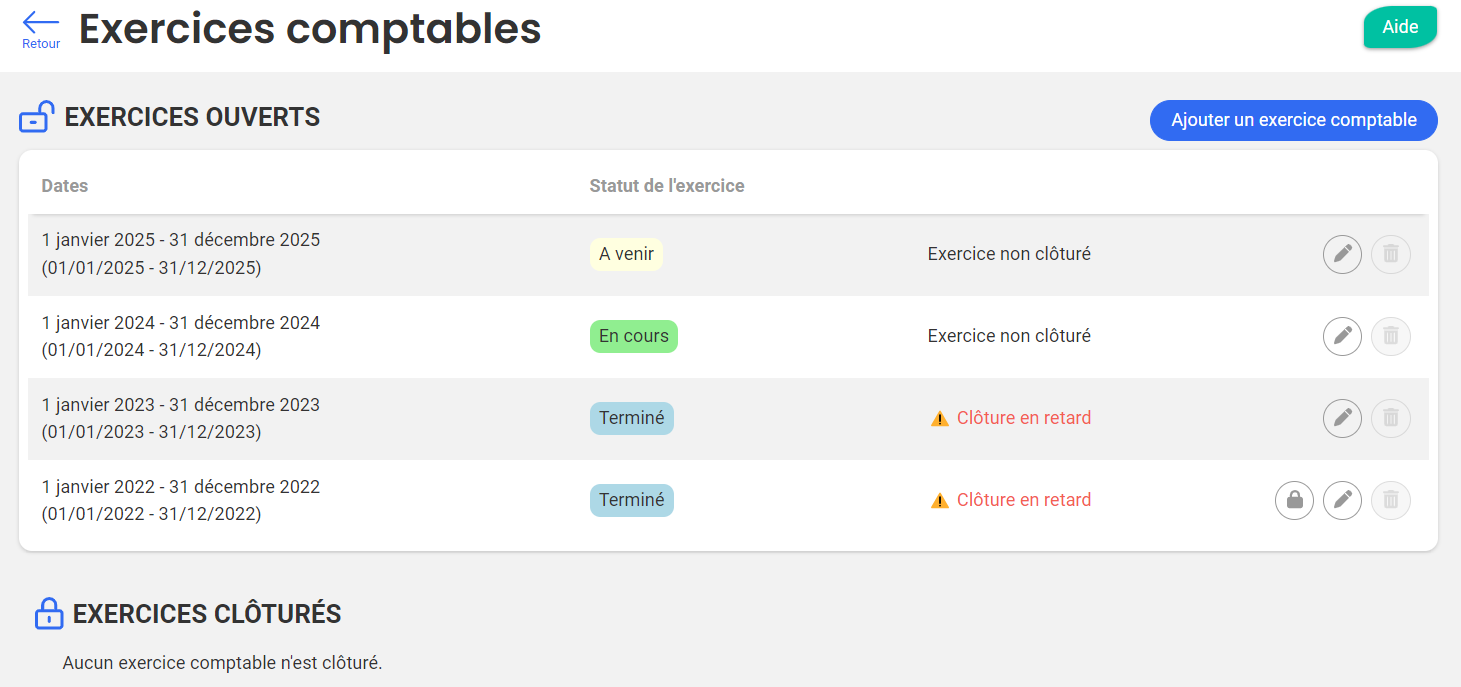Viewport: 1461px width, 687px height.
Task: Click the Terminé badge for 2023
Action: 631,418
